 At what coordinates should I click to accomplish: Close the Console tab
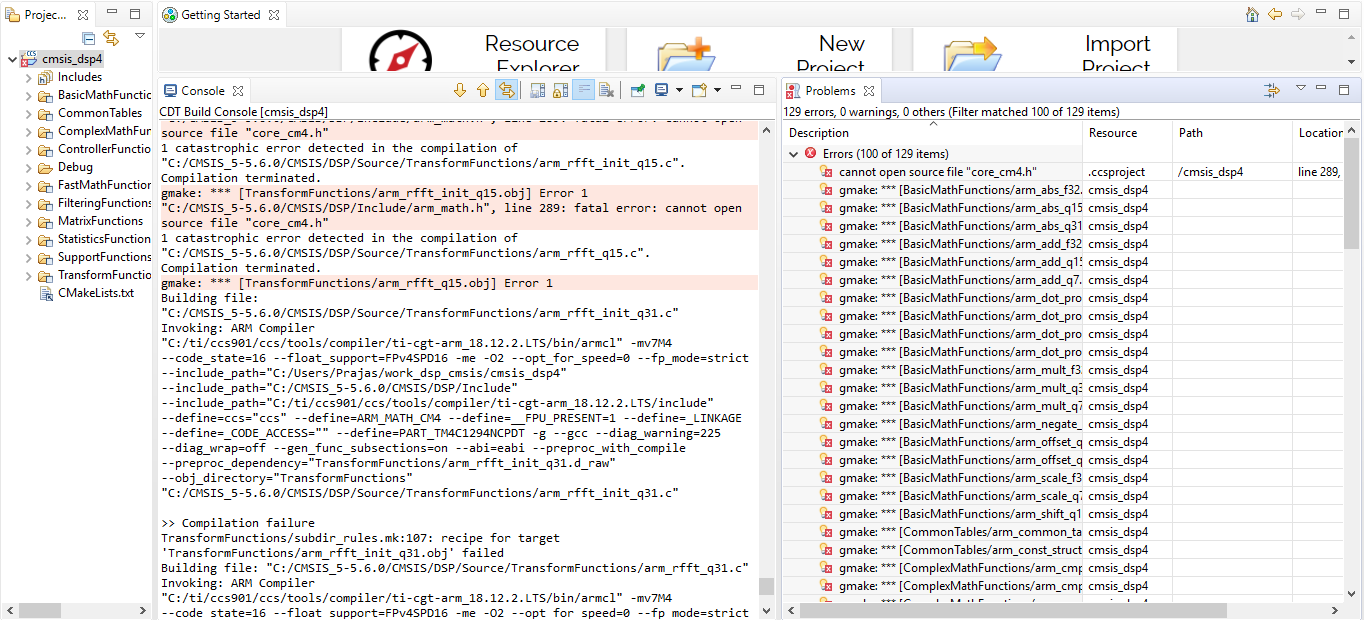pyautogui.click(x=240, y=91)
